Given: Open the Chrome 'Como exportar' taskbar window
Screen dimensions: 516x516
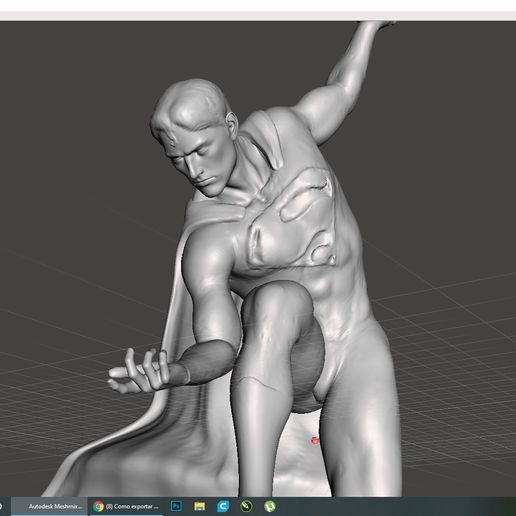Looking at the screenshot, I should pos(126,506).
